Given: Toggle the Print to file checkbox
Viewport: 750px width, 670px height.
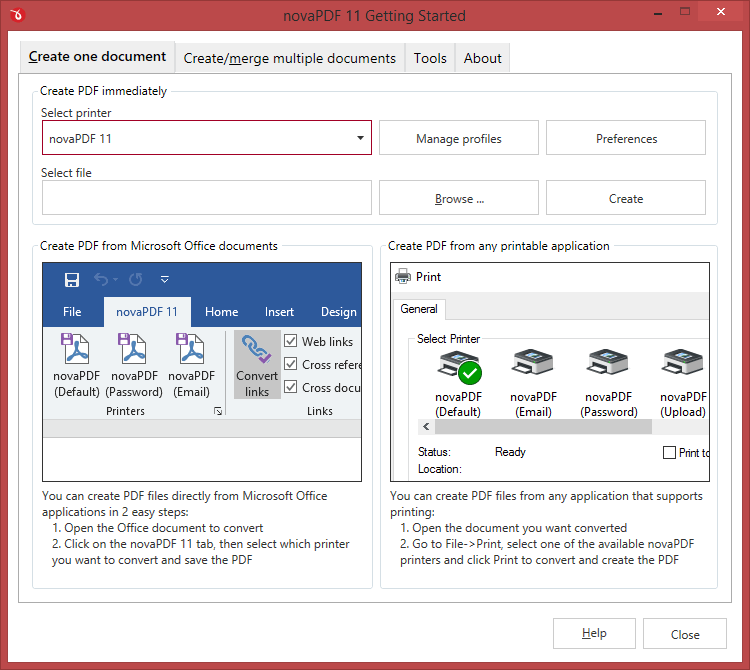Looking at the screenshot, I should (669, 452).
